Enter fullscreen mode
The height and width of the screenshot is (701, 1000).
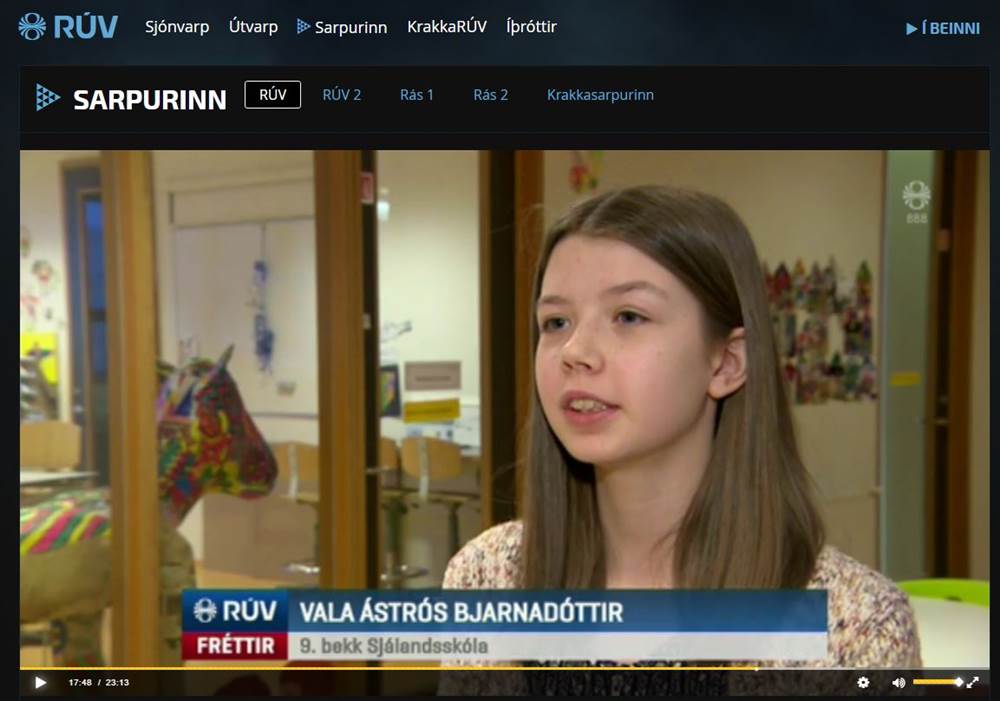pos(972,682)
